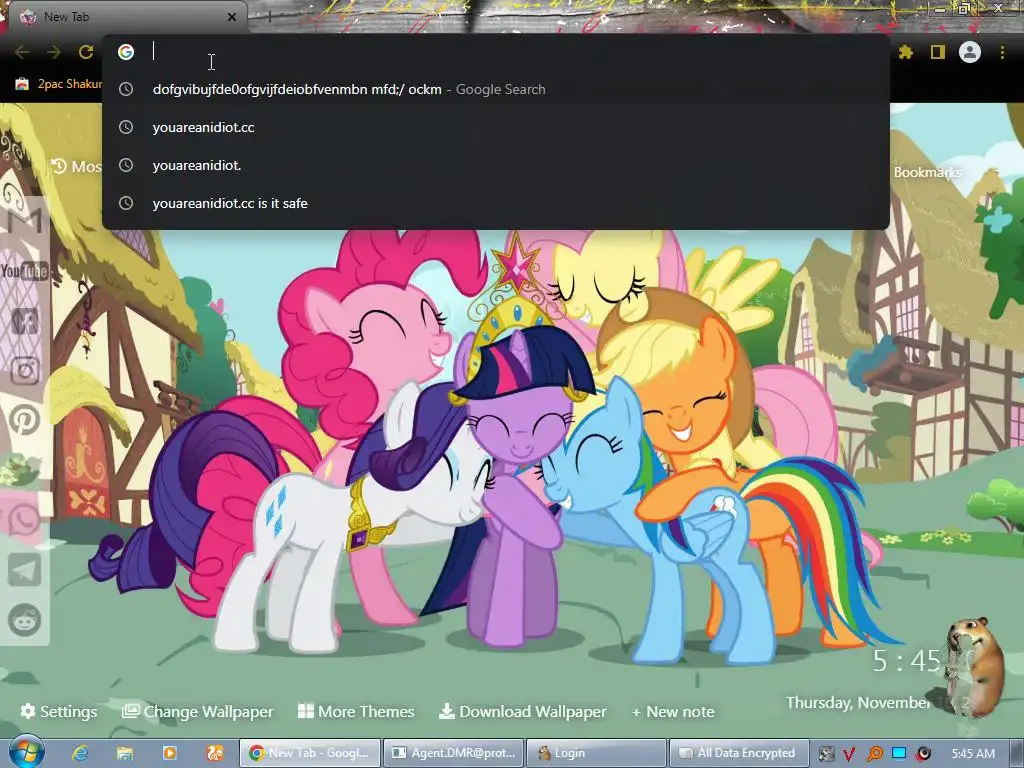Screen dimensions: 1024x768
Task: Open Windows Explorer from the taskbar
Action: [125, 753]
